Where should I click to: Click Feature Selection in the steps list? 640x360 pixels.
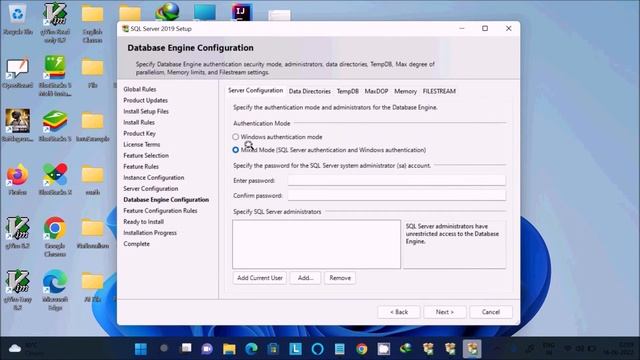click(146, 155)
